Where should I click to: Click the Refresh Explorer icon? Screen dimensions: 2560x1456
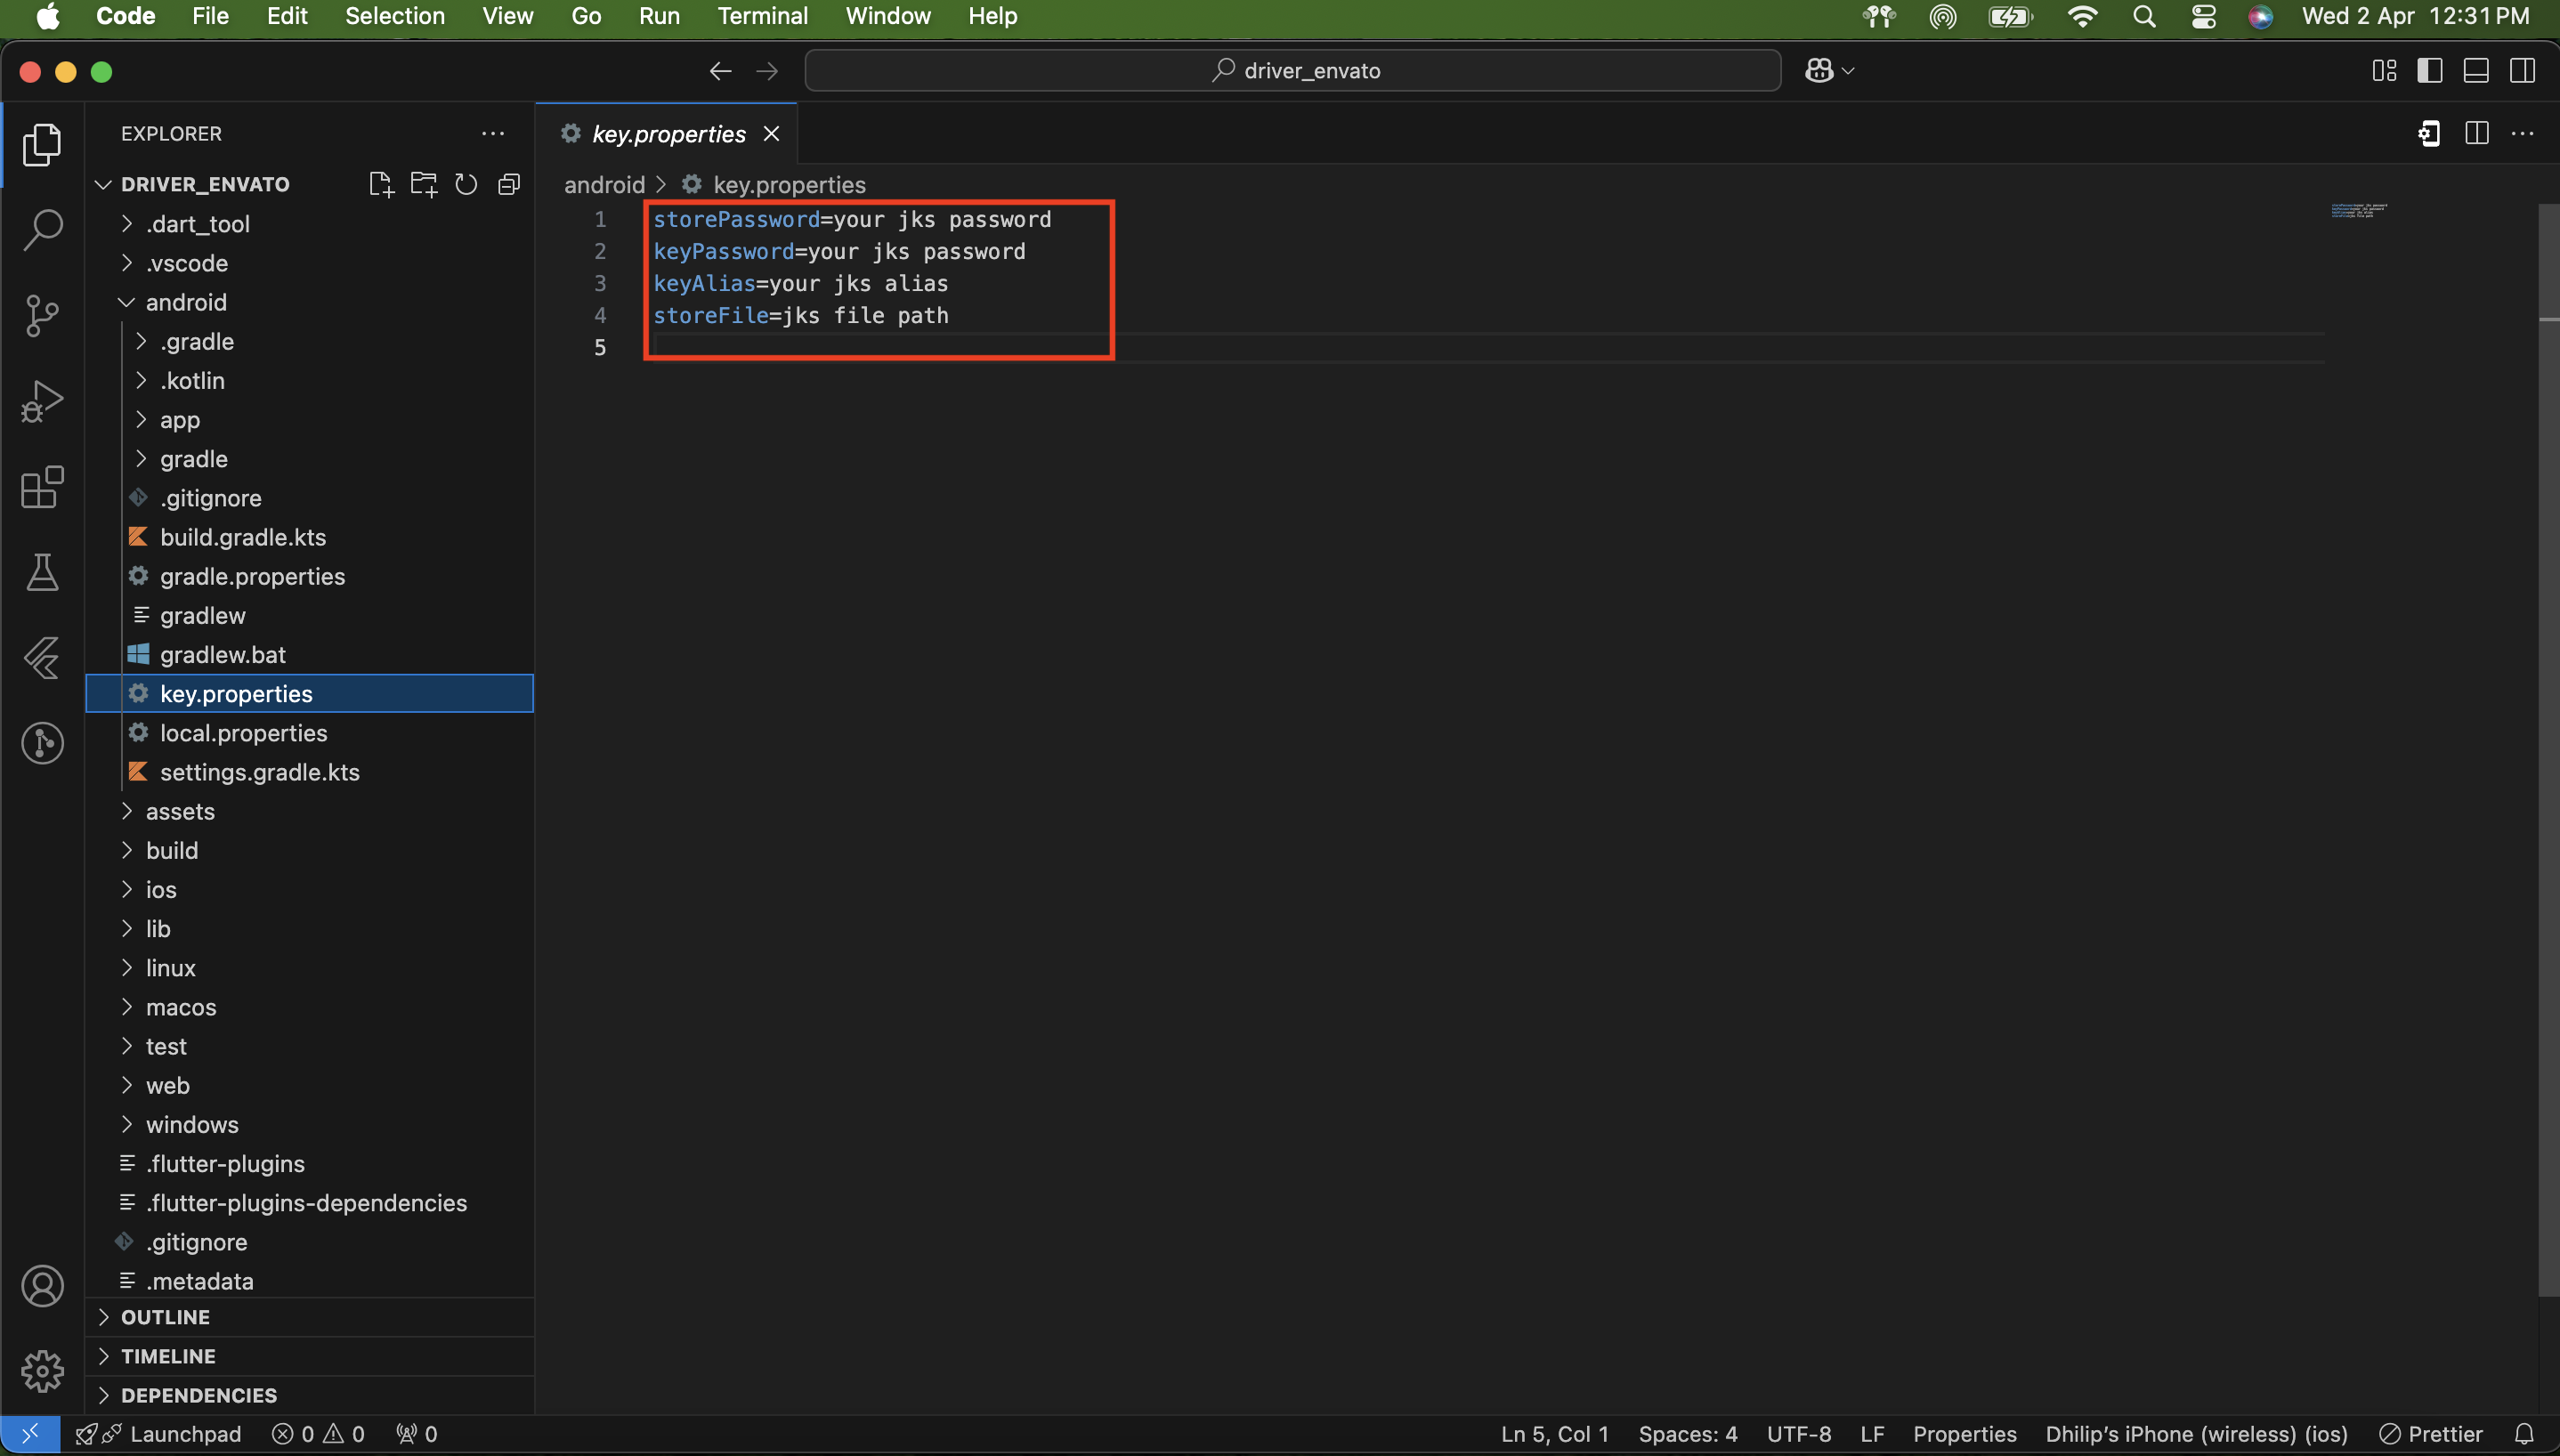[466, 184]
